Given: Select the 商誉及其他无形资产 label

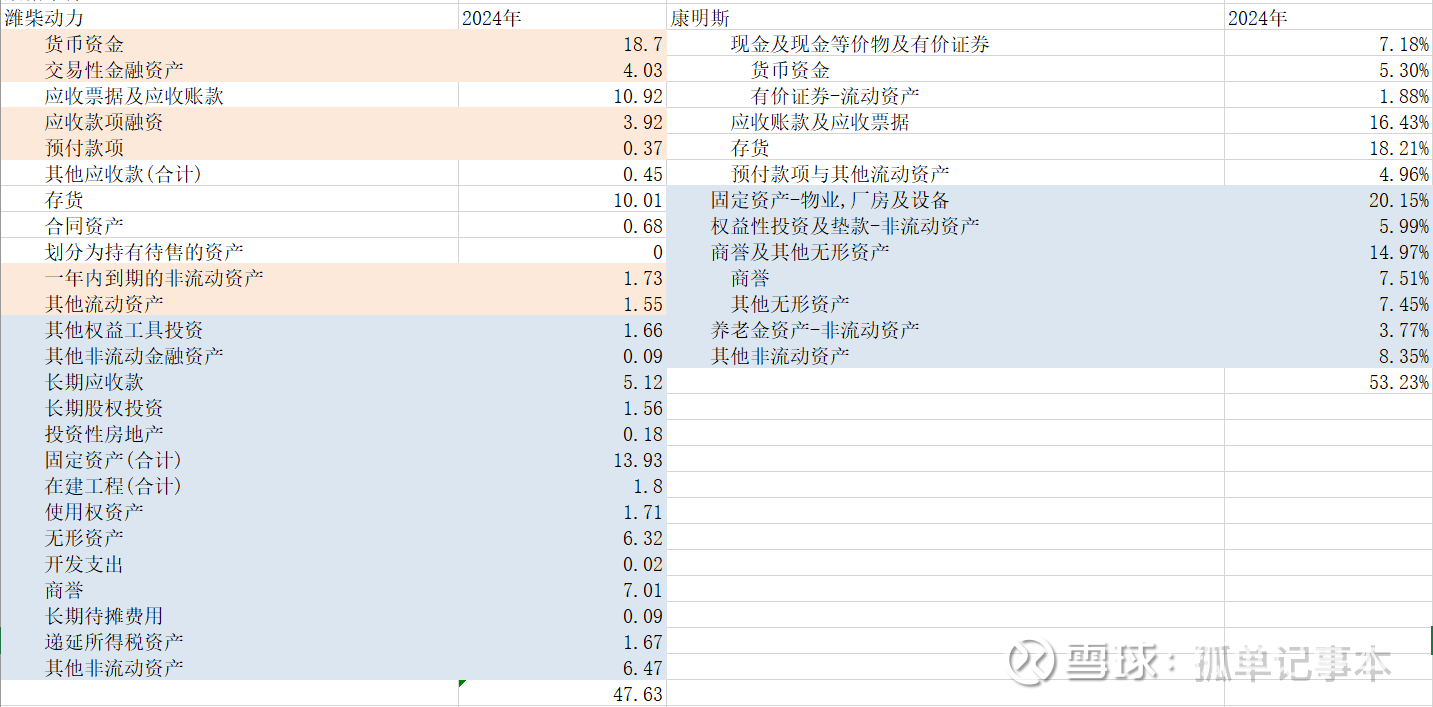Looking at the screenshot, I should [800, 252].
